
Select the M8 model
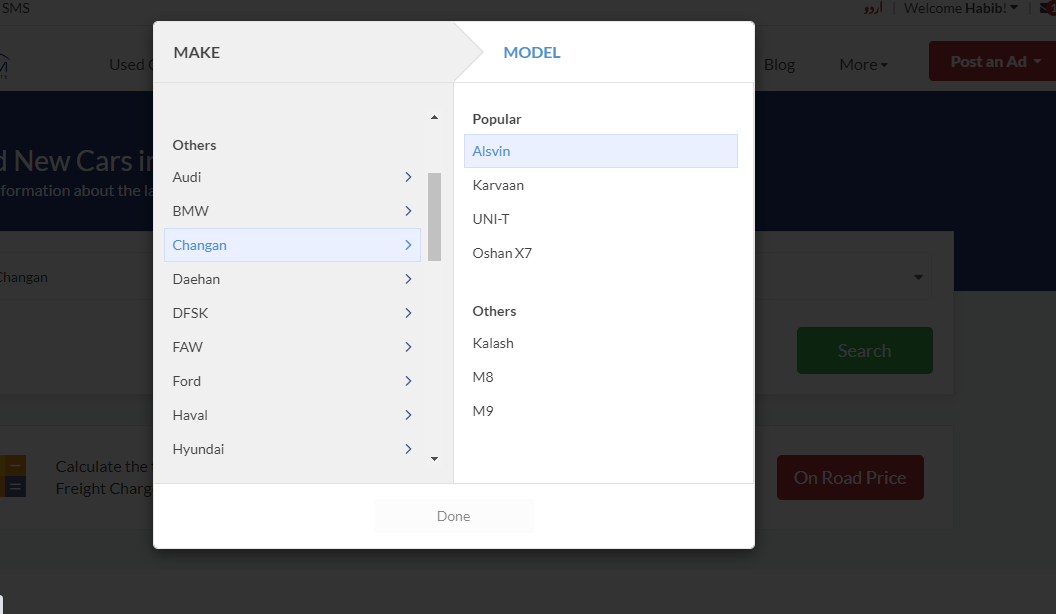coord(601,377)
